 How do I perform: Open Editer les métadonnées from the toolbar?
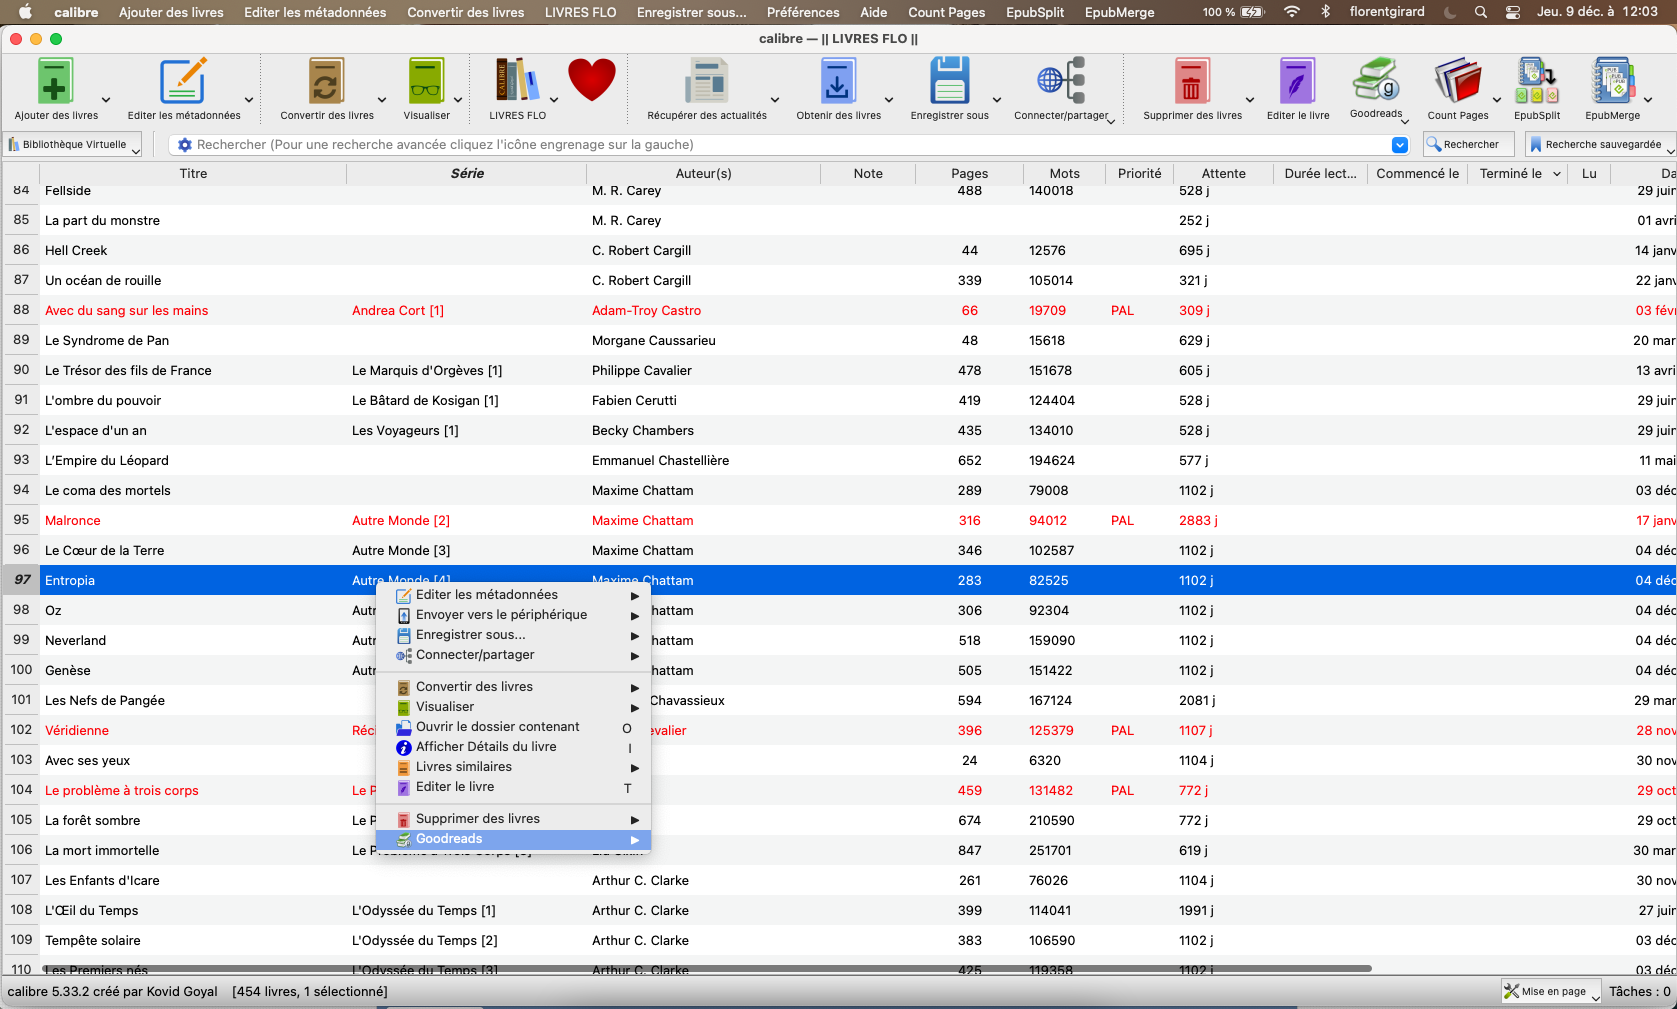[x=183, y=81]
